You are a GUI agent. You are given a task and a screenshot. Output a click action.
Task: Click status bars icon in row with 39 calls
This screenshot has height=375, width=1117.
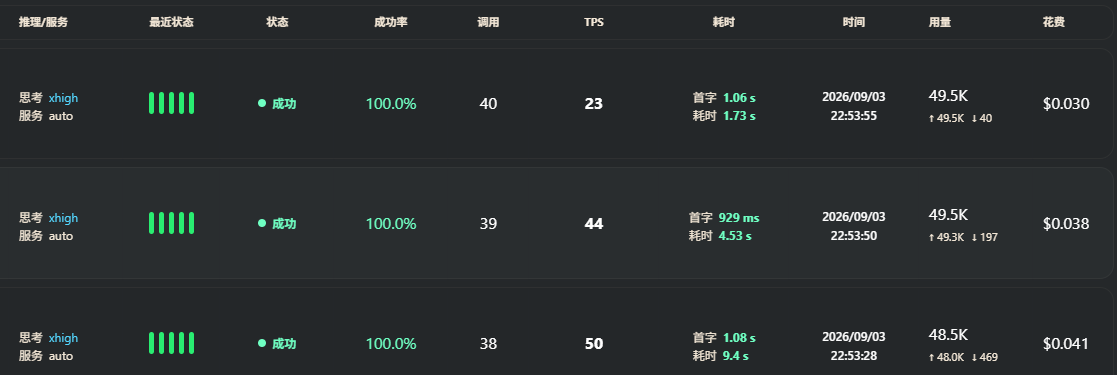point(172,223)
